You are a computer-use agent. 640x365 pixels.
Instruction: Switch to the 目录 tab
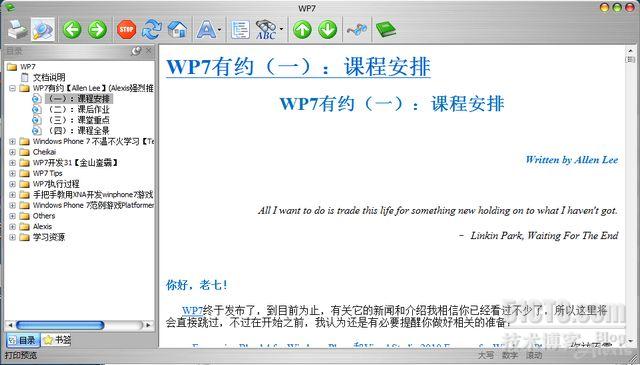(23, 340)
